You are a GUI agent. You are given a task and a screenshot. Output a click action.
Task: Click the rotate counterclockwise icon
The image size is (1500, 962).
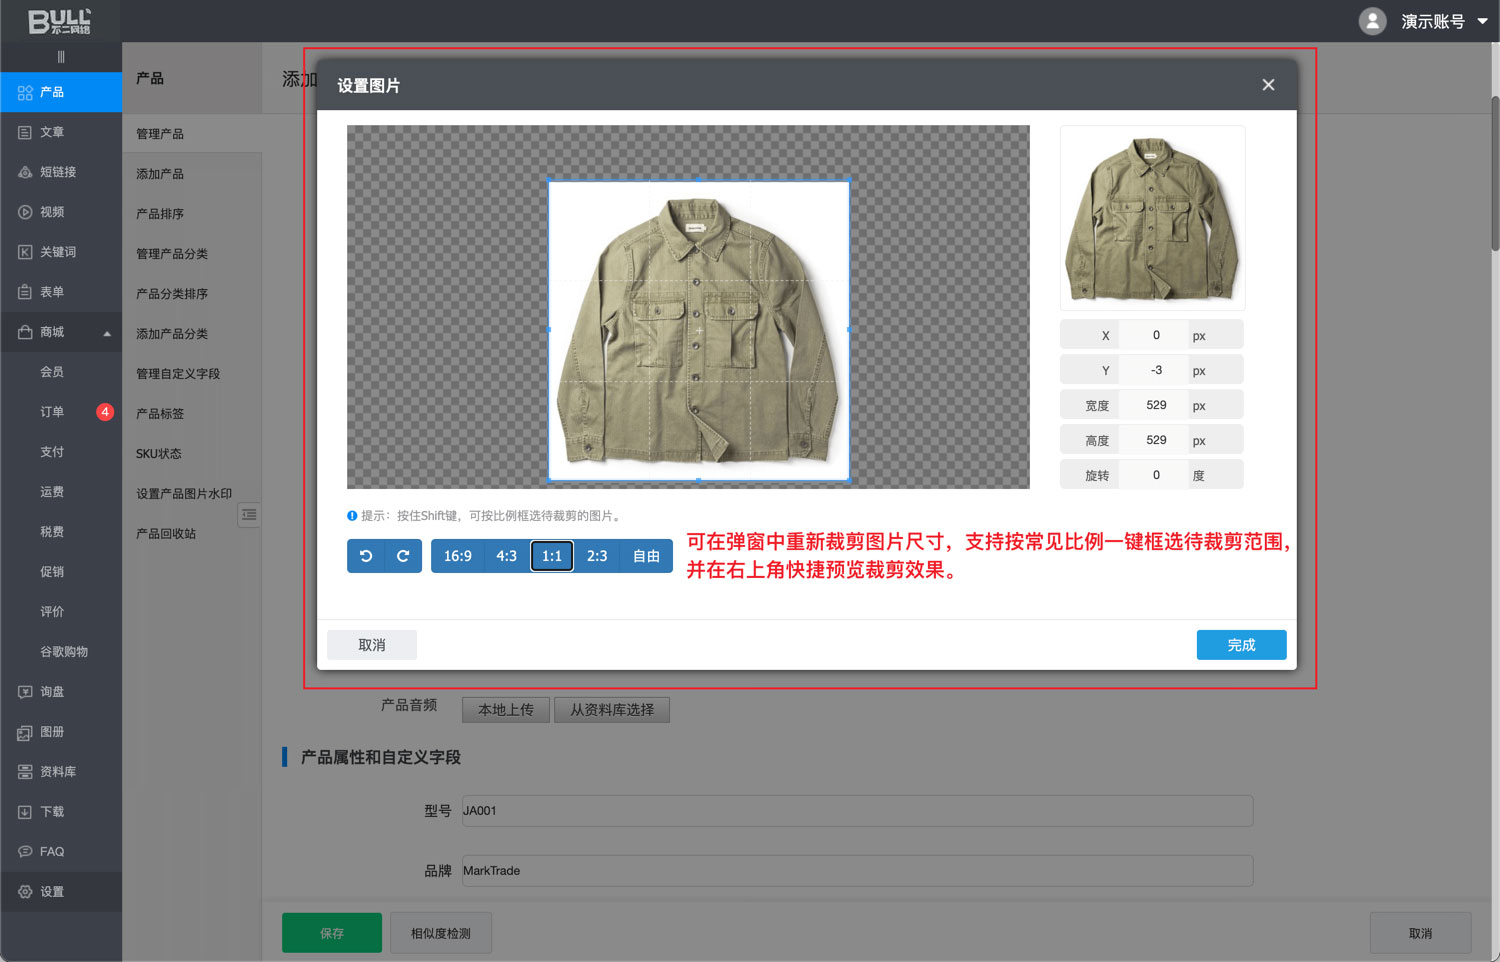point(366,556)
